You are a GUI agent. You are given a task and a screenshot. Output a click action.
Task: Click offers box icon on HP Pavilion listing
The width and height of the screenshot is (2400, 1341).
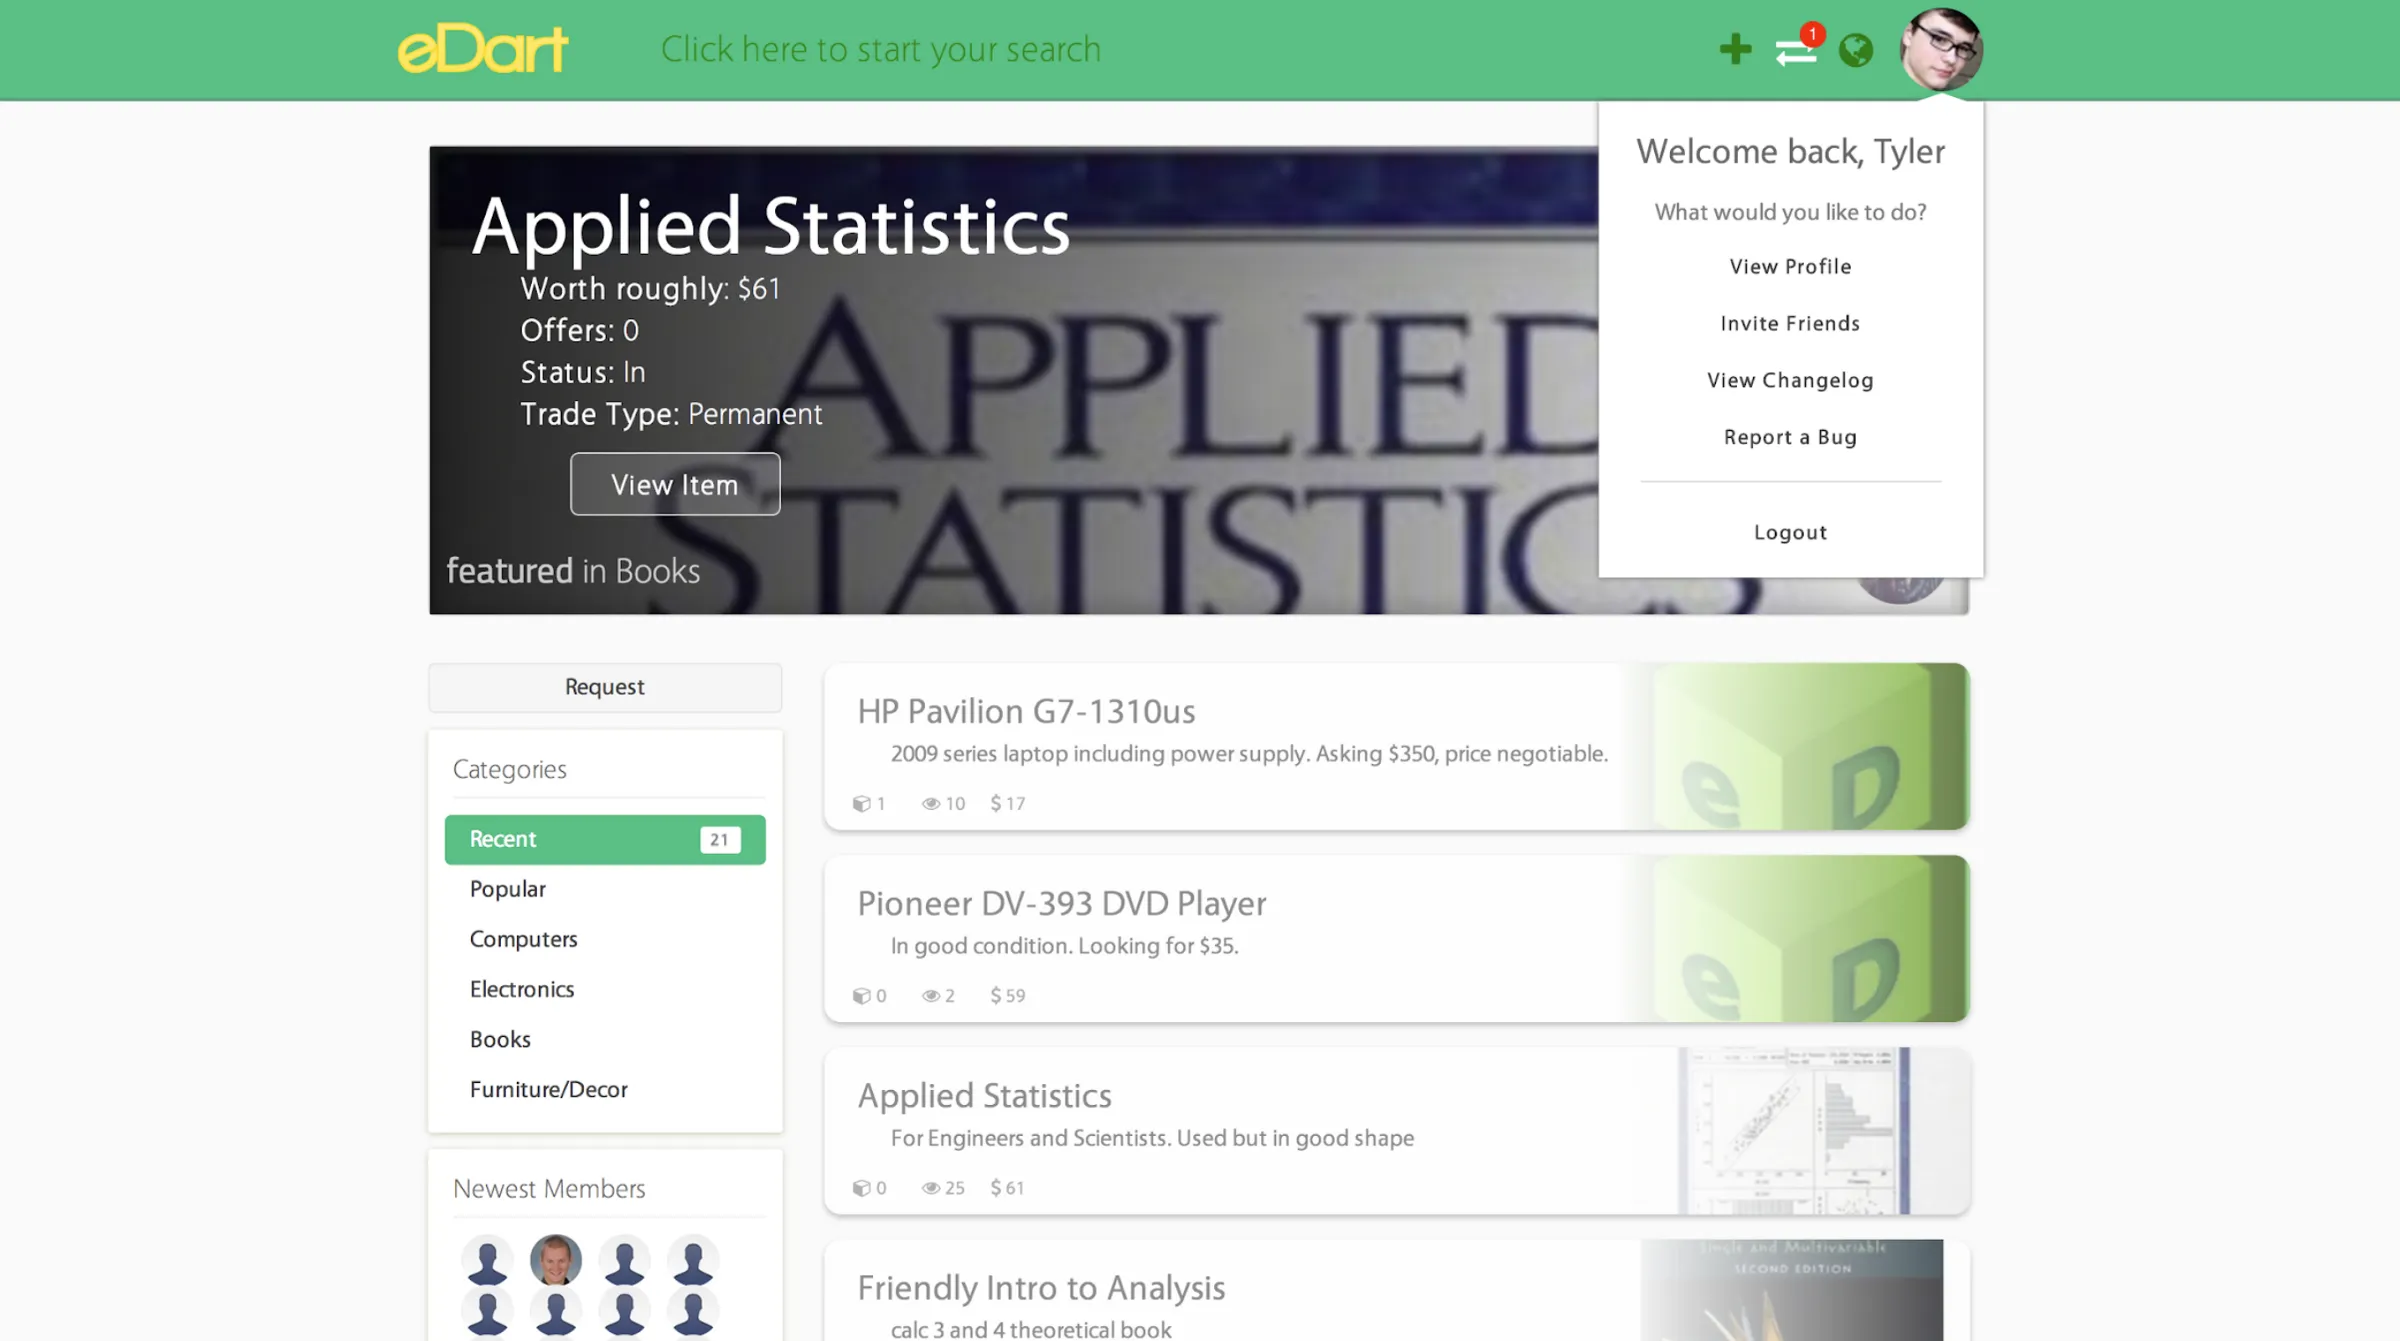click(x=861, y=803)
